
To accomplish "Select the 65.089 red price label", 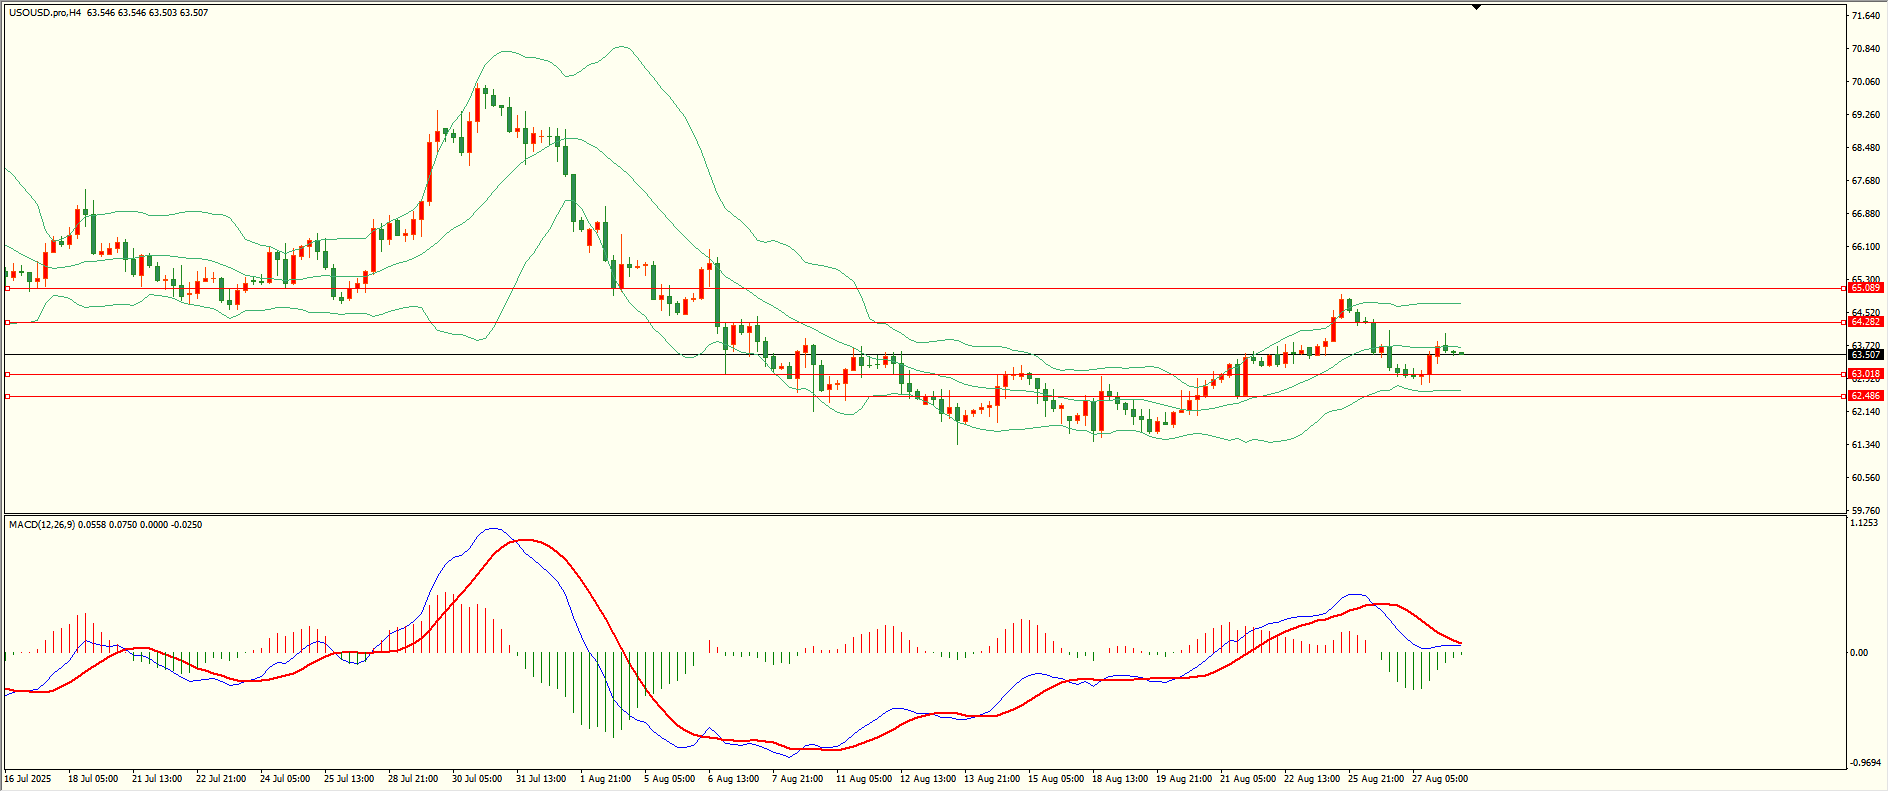I will 1866,288.
